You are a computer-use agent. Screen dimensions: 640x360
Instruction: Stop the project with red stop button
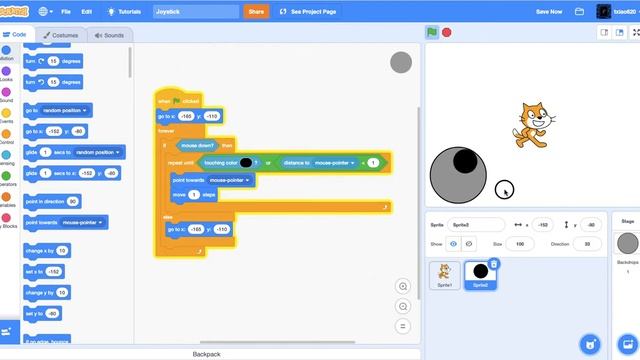pos(447,32)
